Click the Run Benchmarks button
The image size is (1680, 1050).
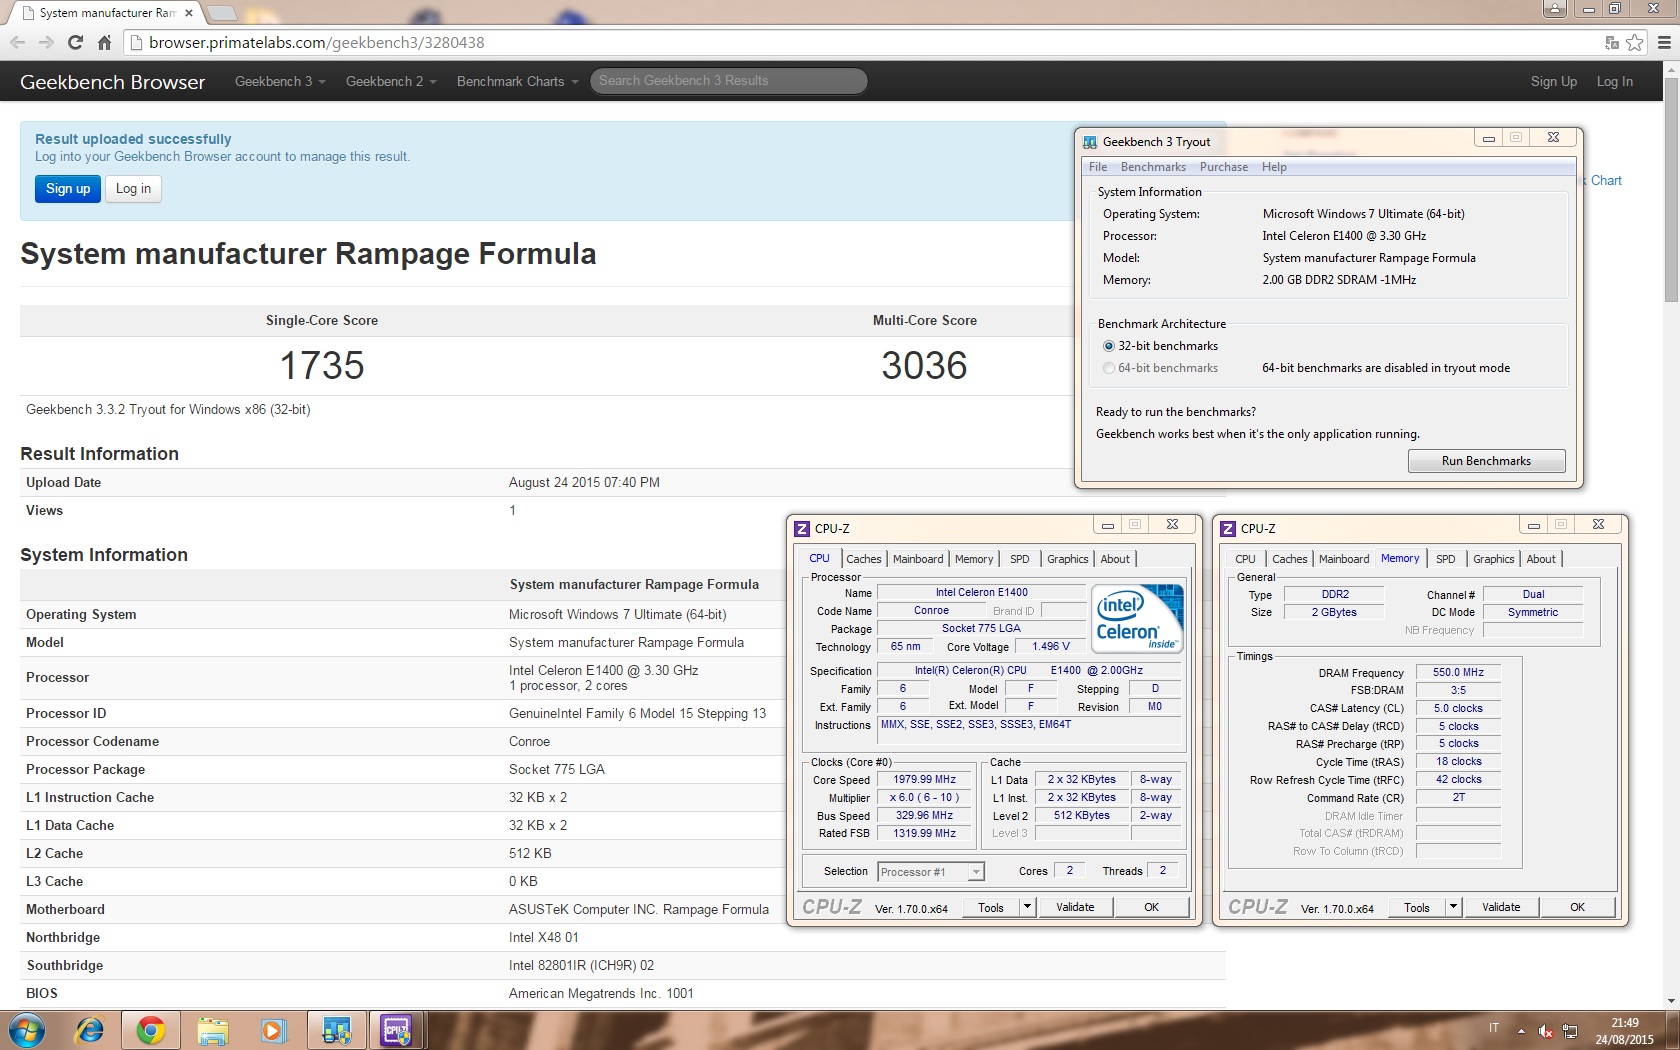tap(1486, 461)
